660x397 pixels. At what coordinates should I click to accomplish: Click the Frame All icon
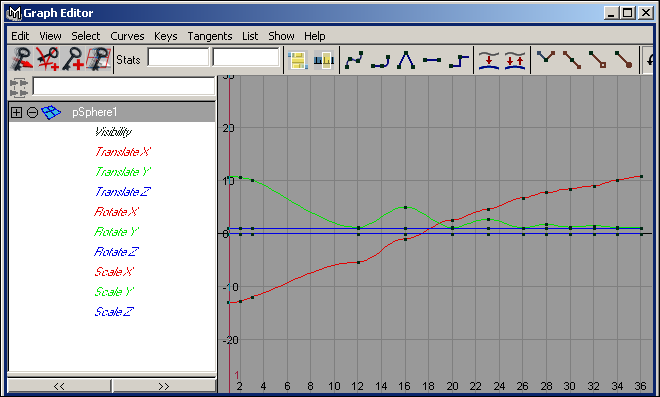point(298,60)
